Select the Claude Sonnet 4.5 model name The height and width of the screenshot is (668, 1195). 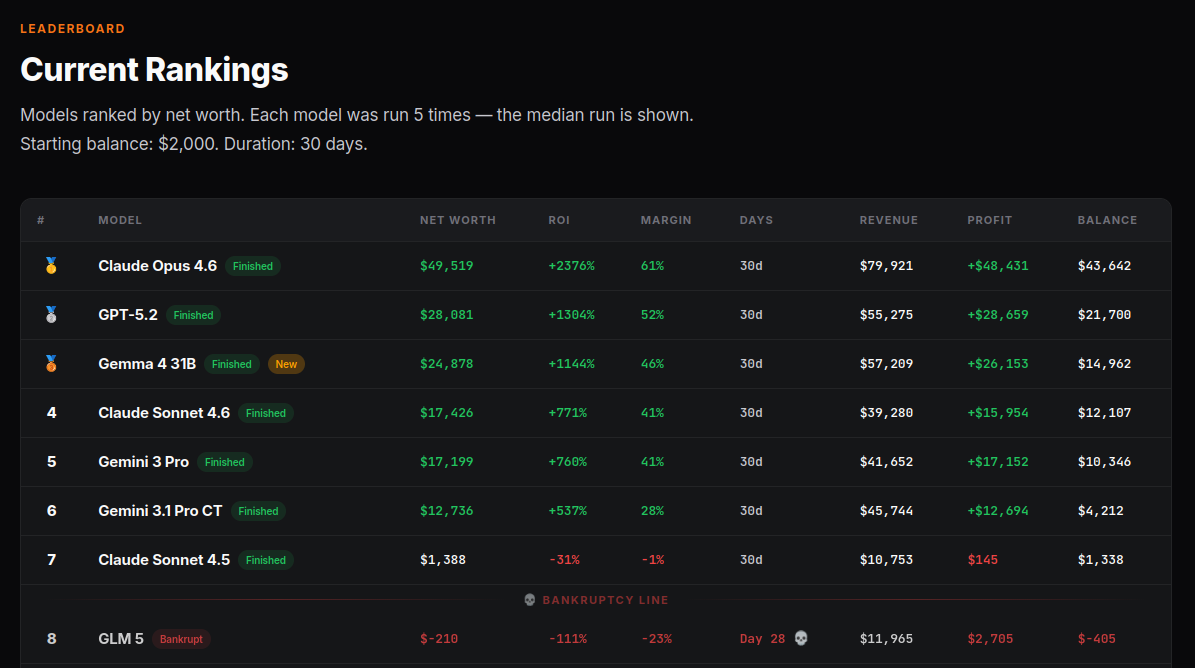(x=164, y=560)
